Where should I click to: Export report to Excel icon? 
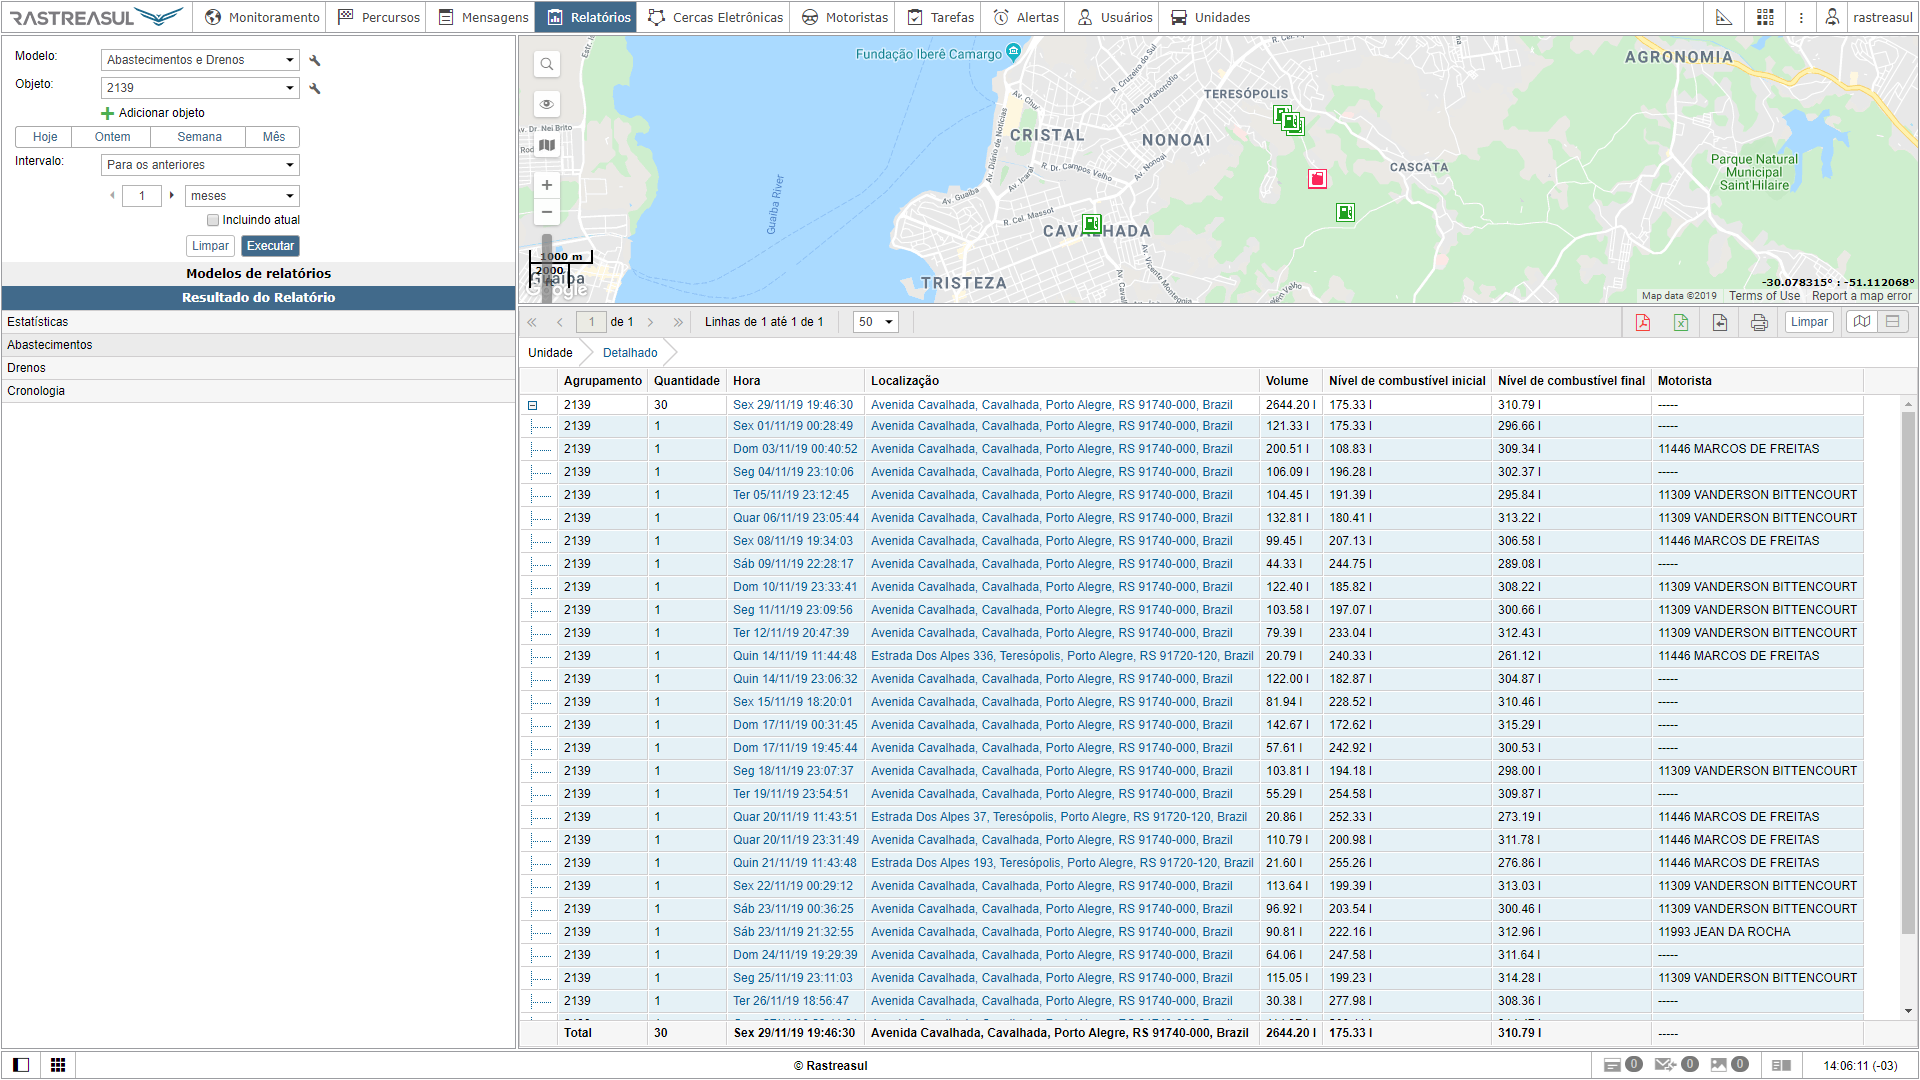1681,322
